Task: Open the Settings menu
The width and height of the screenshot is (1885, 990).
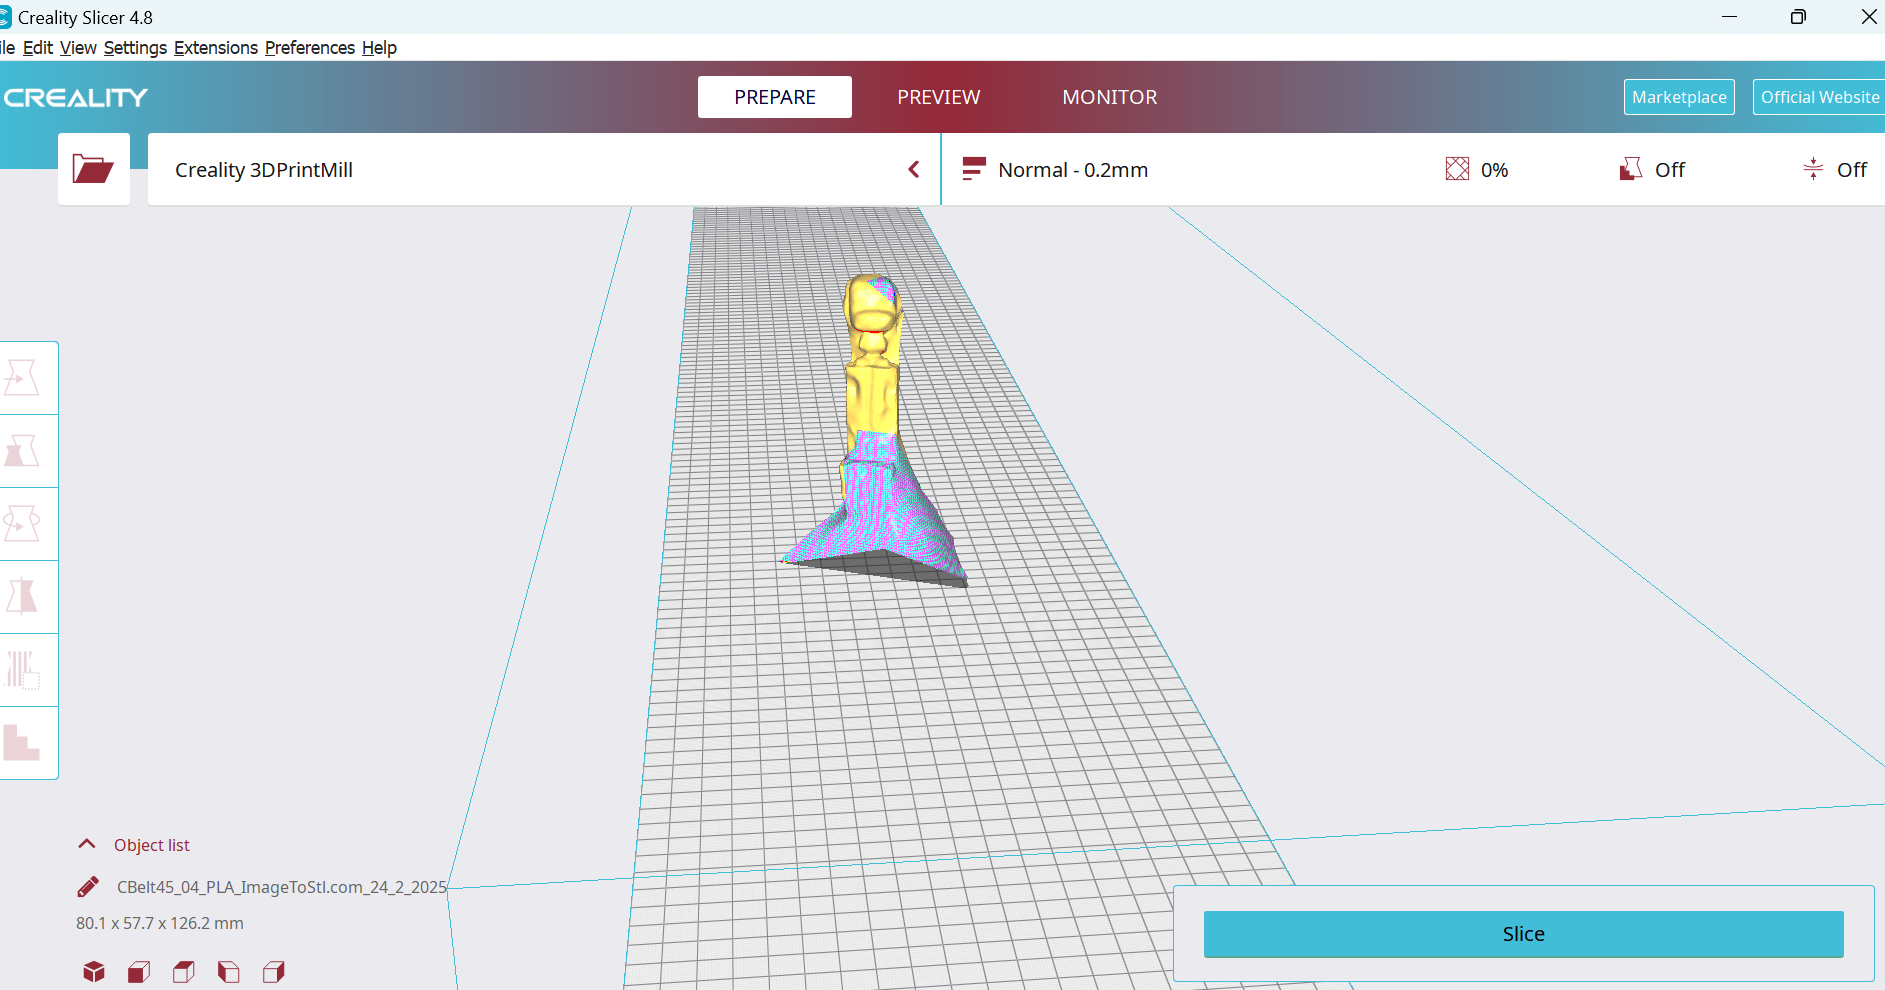Action: [135, 48]
